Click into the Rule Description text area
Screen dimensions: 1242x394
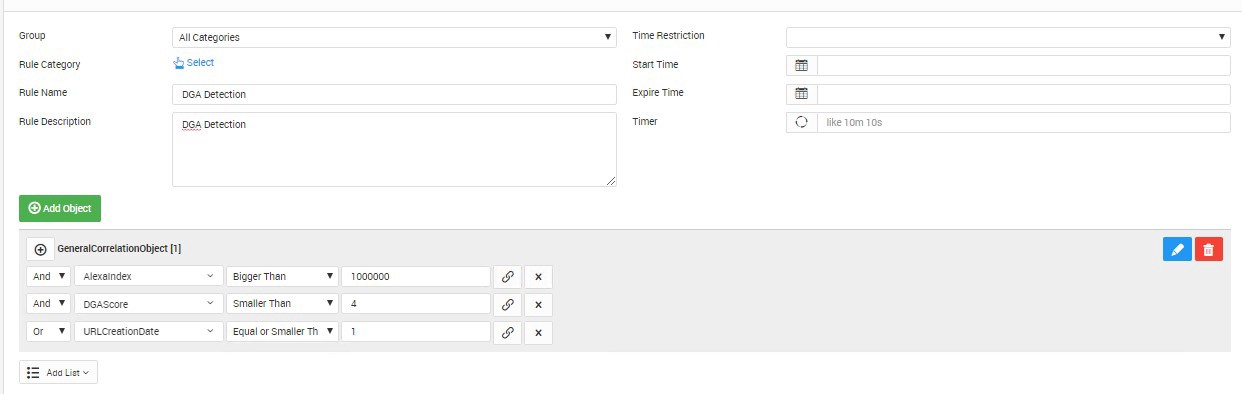point(394,149)
